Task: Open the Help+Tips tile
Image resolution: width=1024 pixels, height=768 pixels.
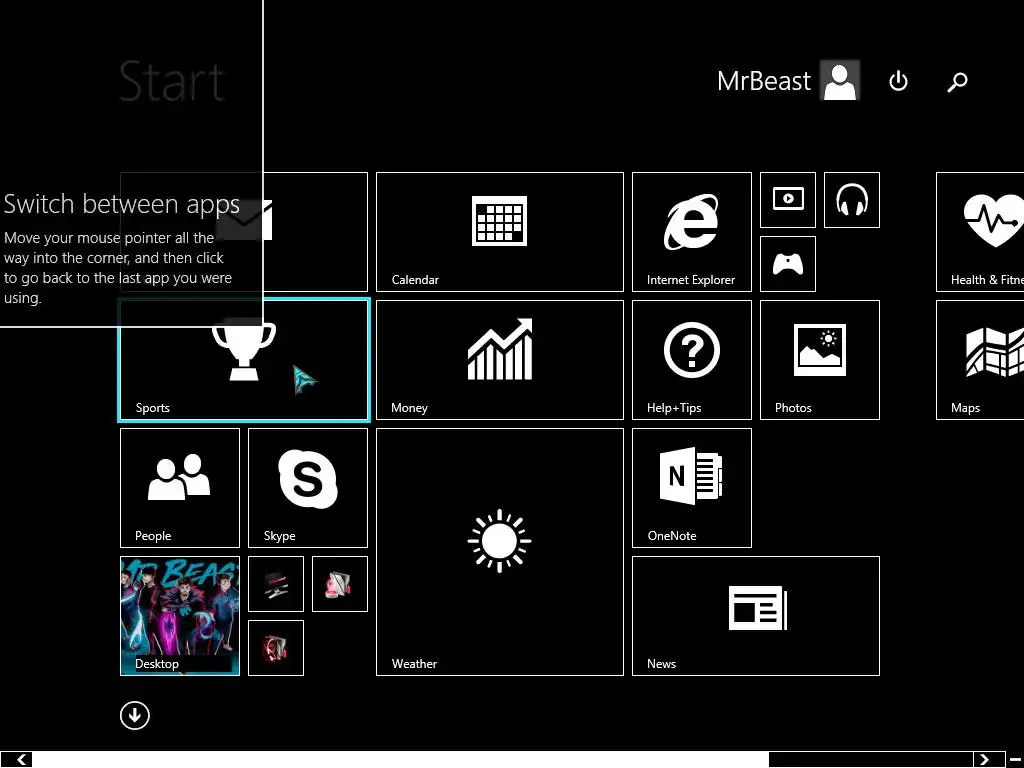Action: coord(692,360)
